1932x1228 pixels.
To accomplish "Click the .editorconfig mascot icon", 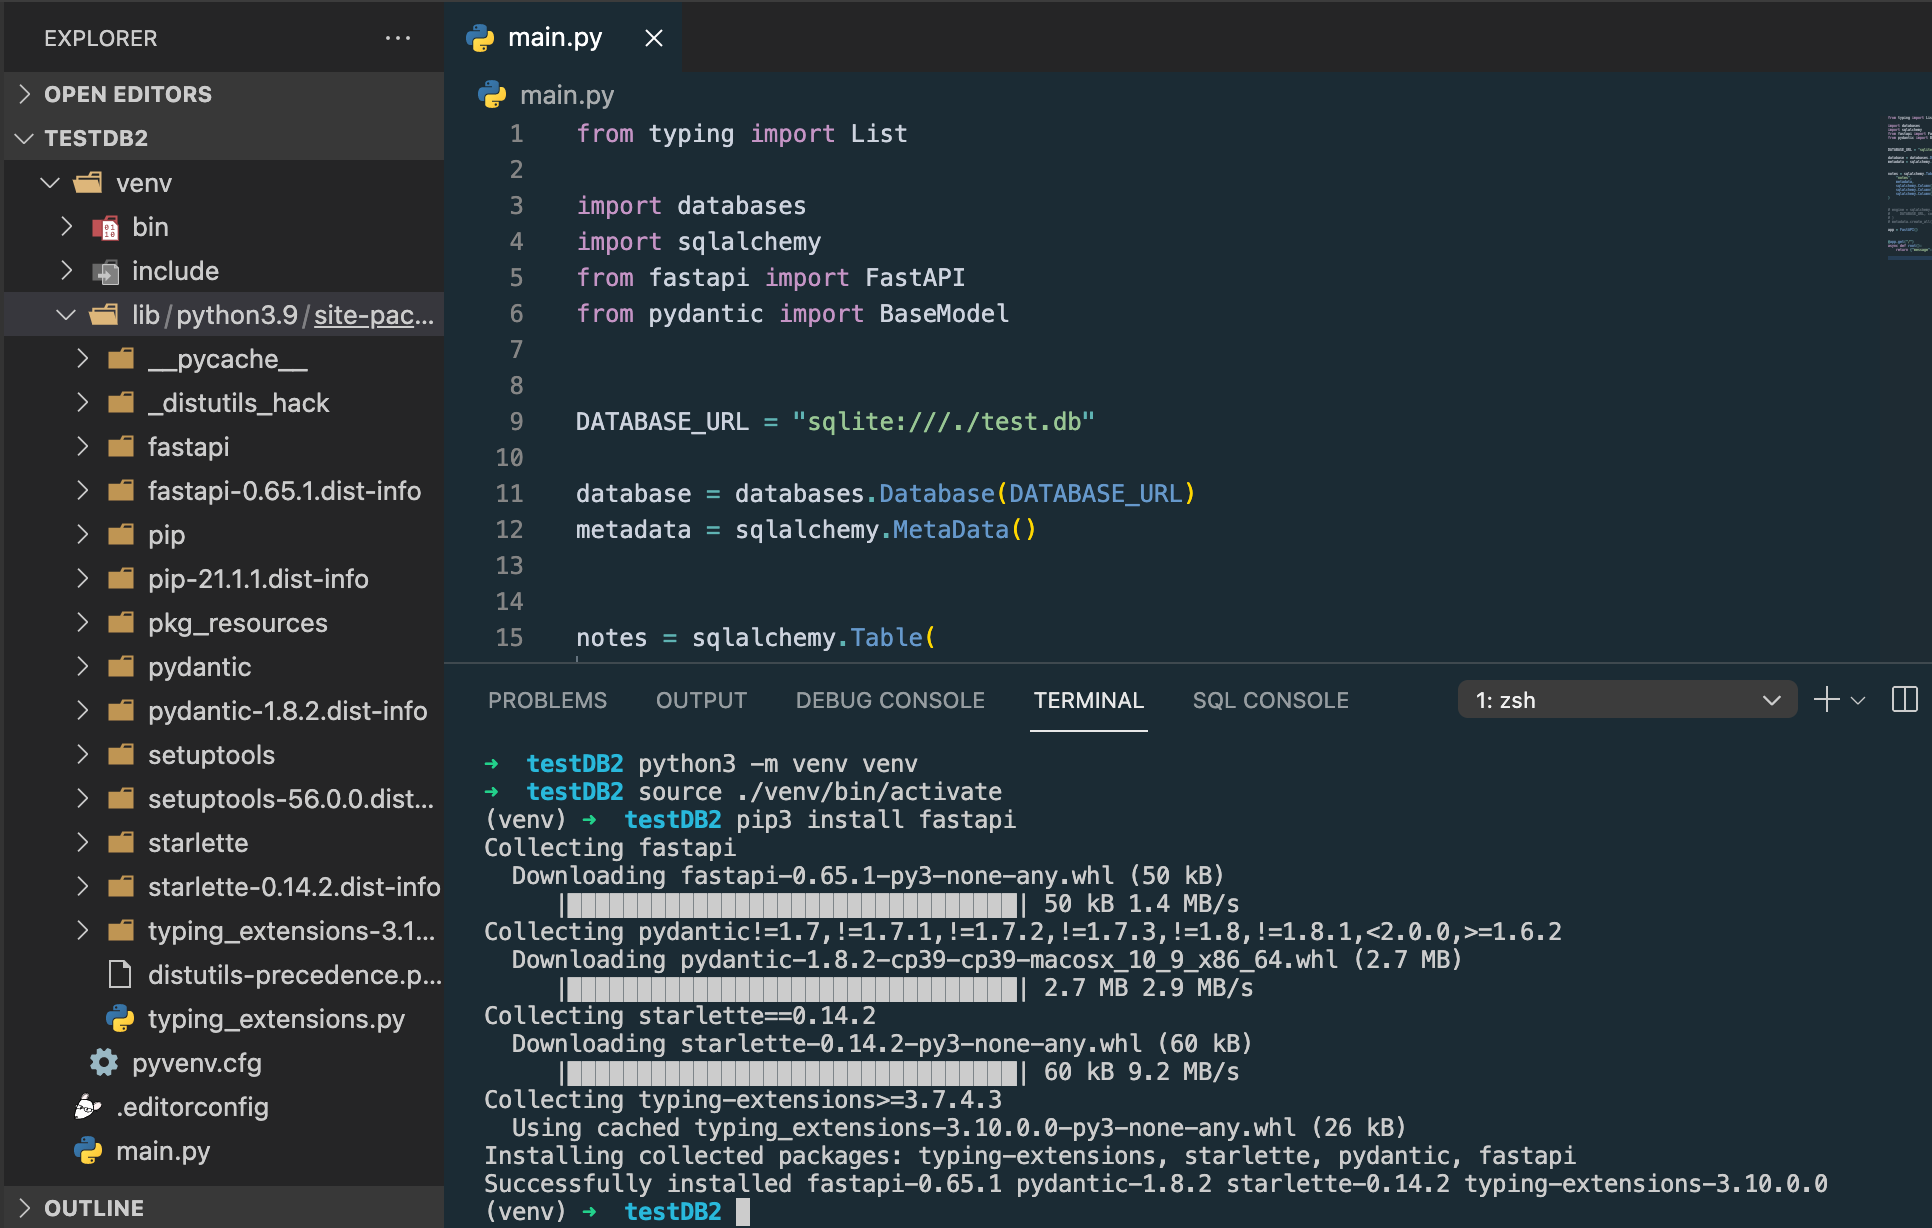I will [x=88, y=1106].
